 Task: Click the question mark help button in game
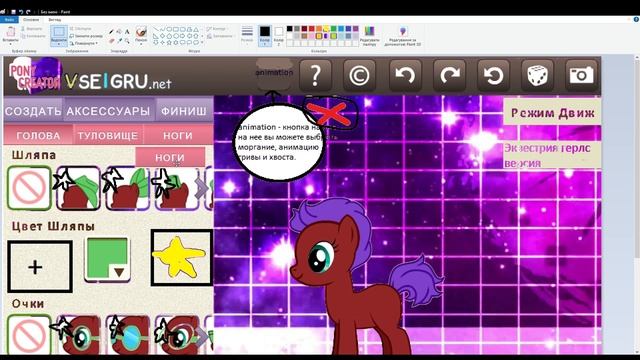pos(315,75)
